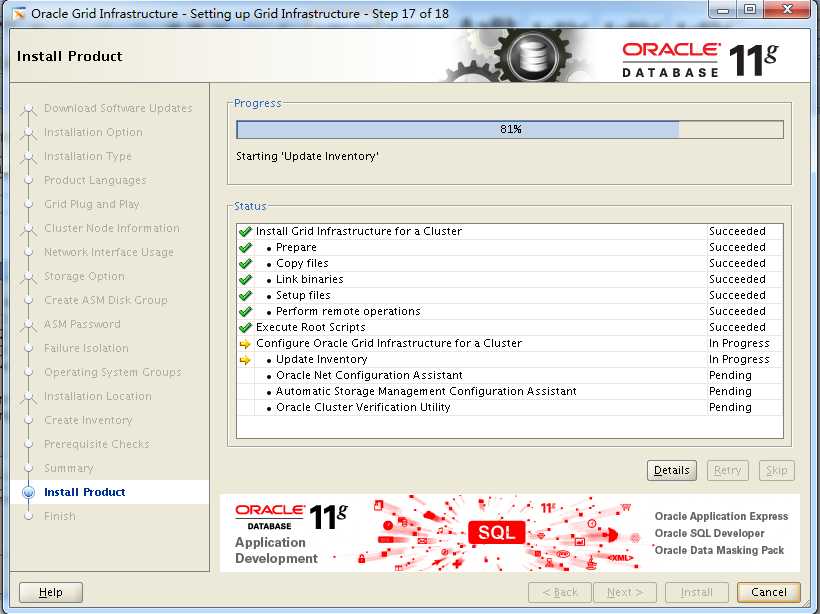Screen dimensions: 820x614
Task: Select the Finish step in sidebar
Action: pos(60,516)
